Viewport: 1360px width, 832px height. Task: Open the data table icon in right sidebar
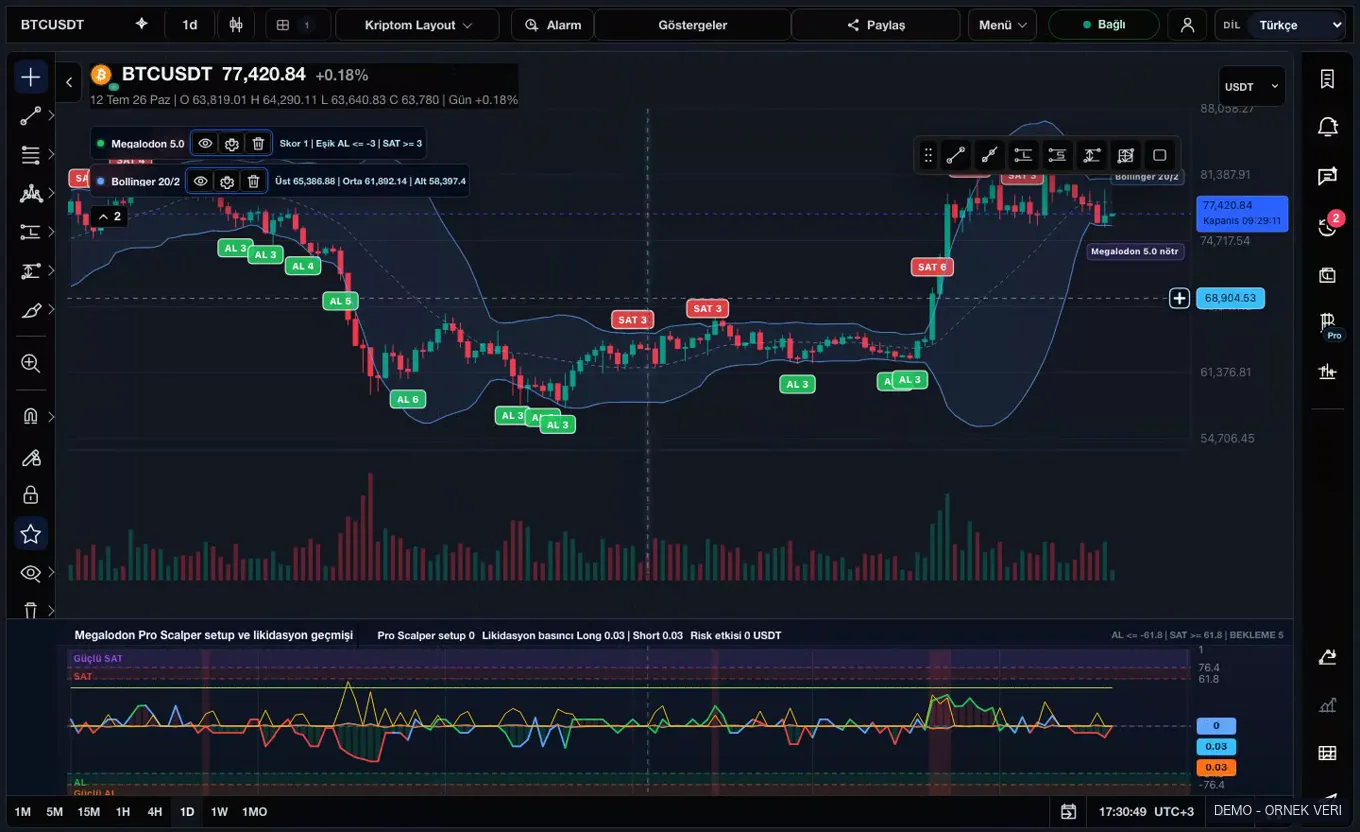(1328, 753)
